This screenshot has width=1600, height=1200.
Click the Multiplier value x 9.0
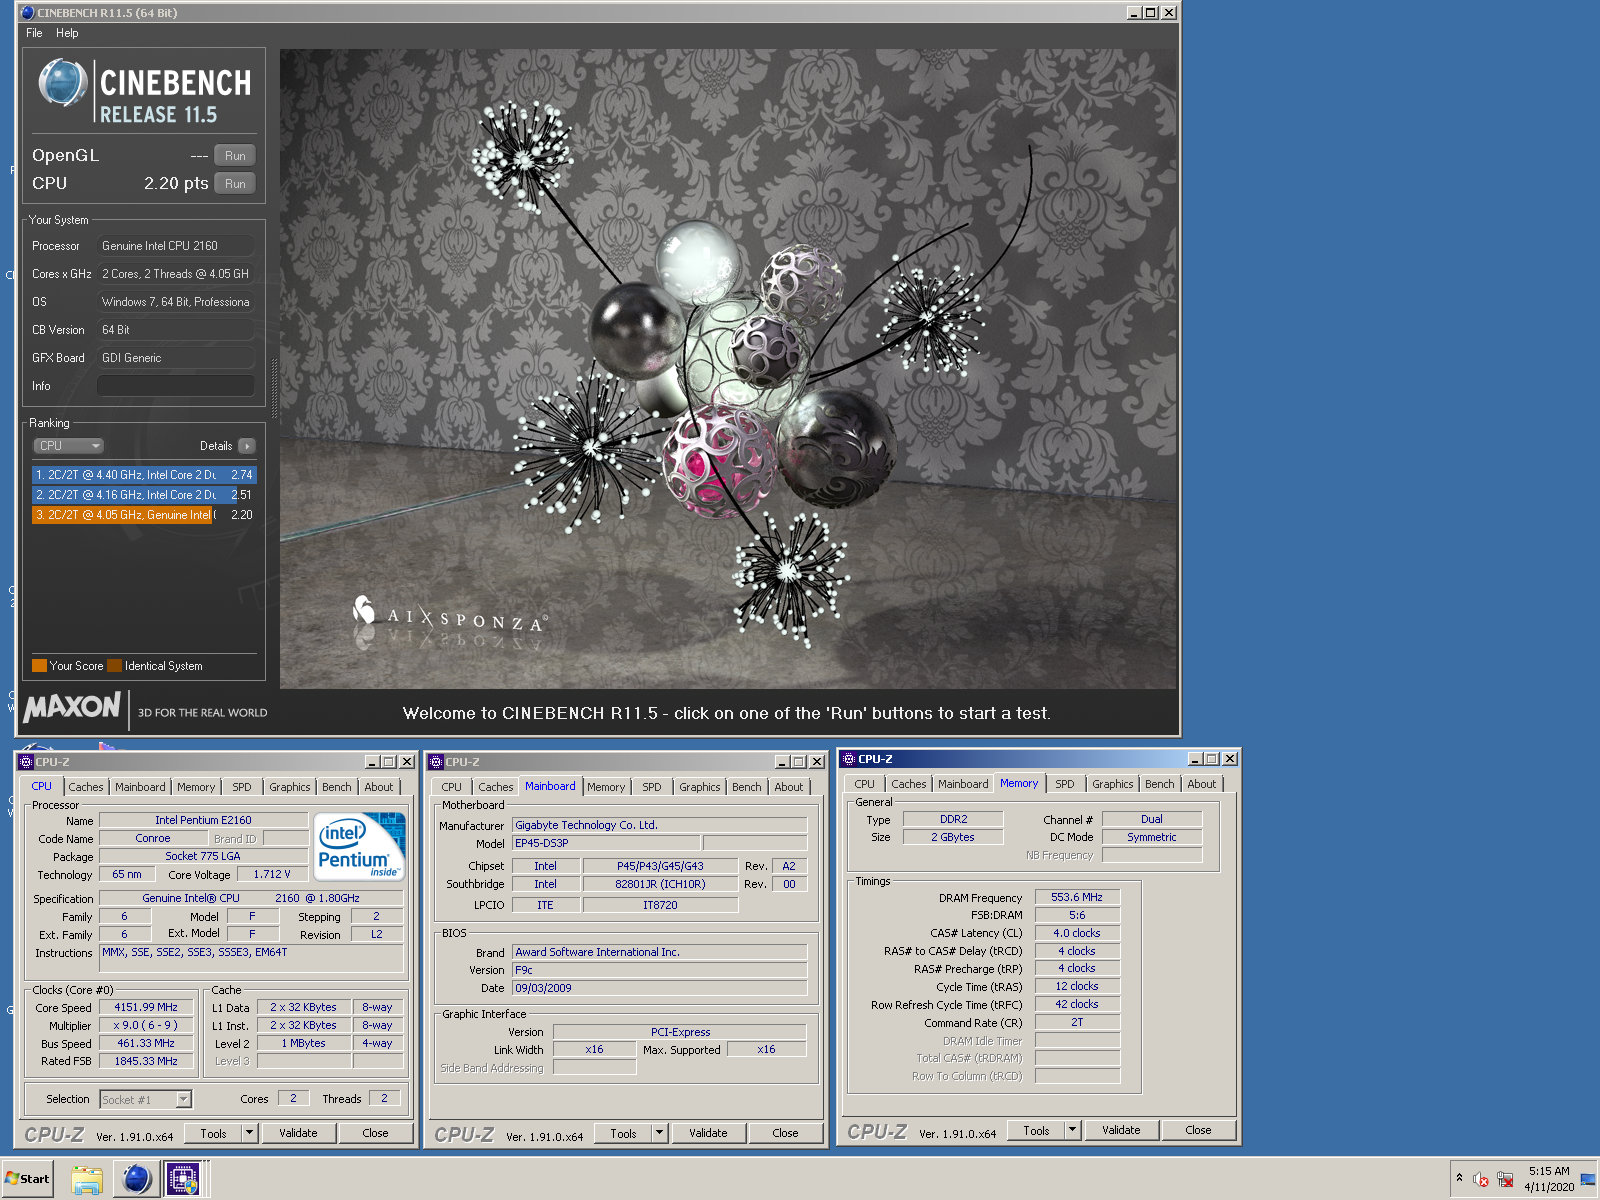click(x=146, y=1026)
